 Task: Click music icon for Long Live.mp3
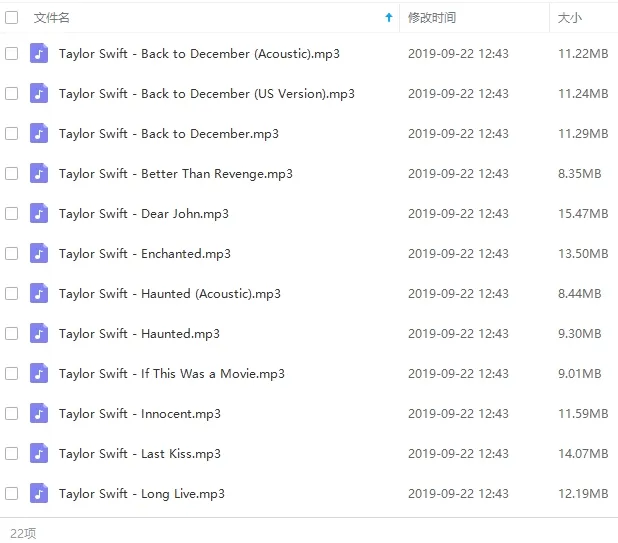39,493
